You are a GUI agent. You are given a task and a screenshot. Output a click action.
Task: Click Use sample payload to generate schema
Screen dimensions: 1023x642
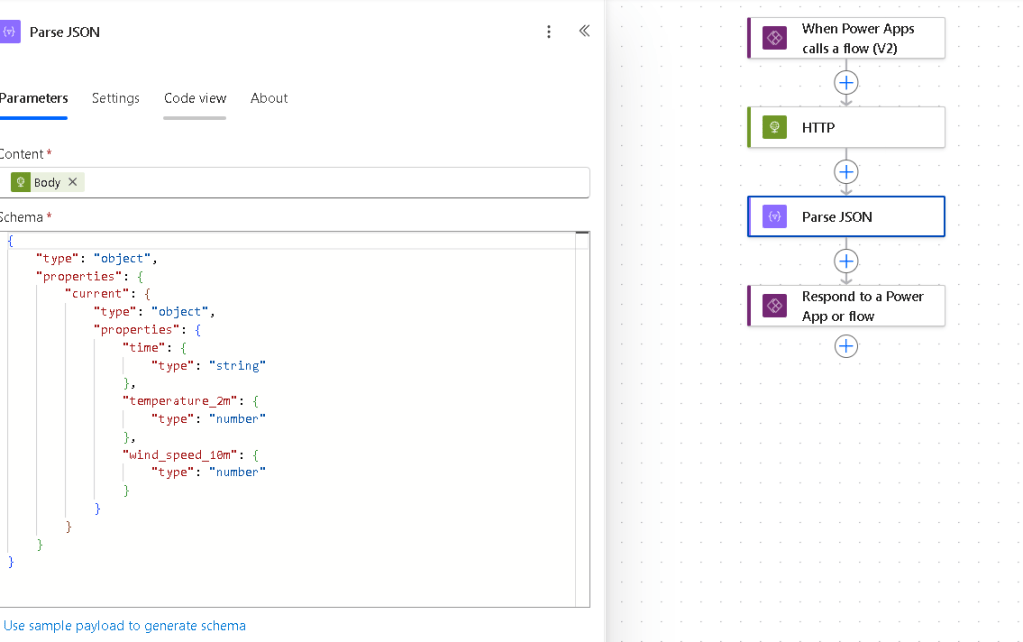[x=125, y=626]
